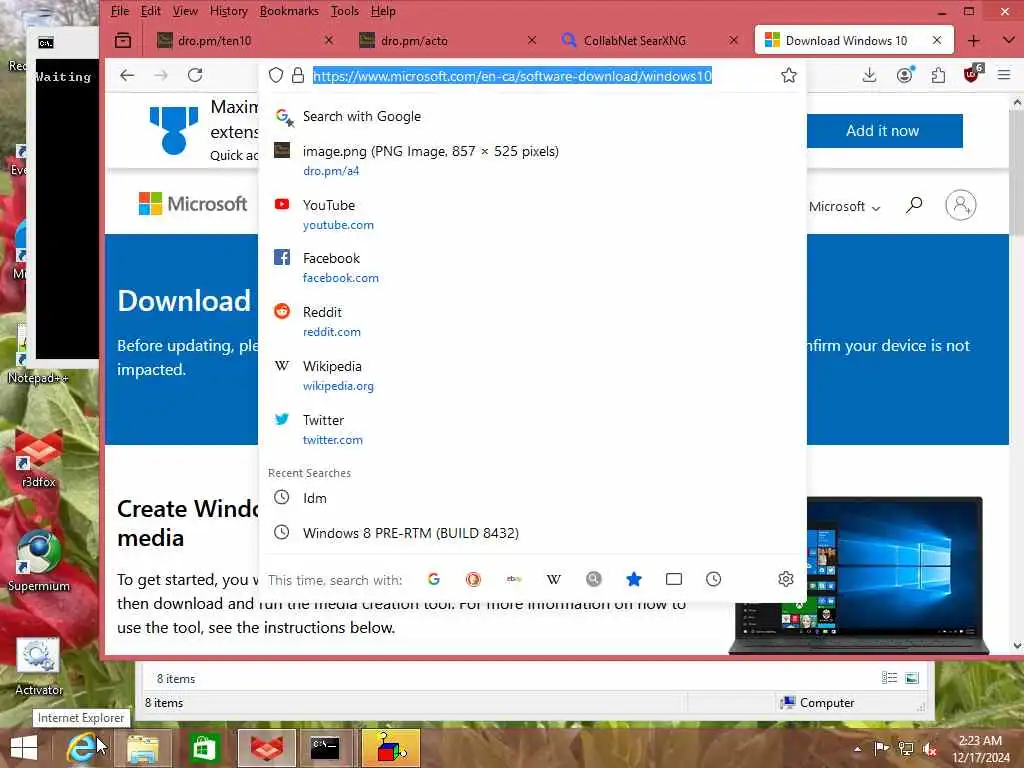Image resolution: width=1024 pixels, height=768 pixels.
Task: Search in open tabs icon
Action: click(674, 579)
